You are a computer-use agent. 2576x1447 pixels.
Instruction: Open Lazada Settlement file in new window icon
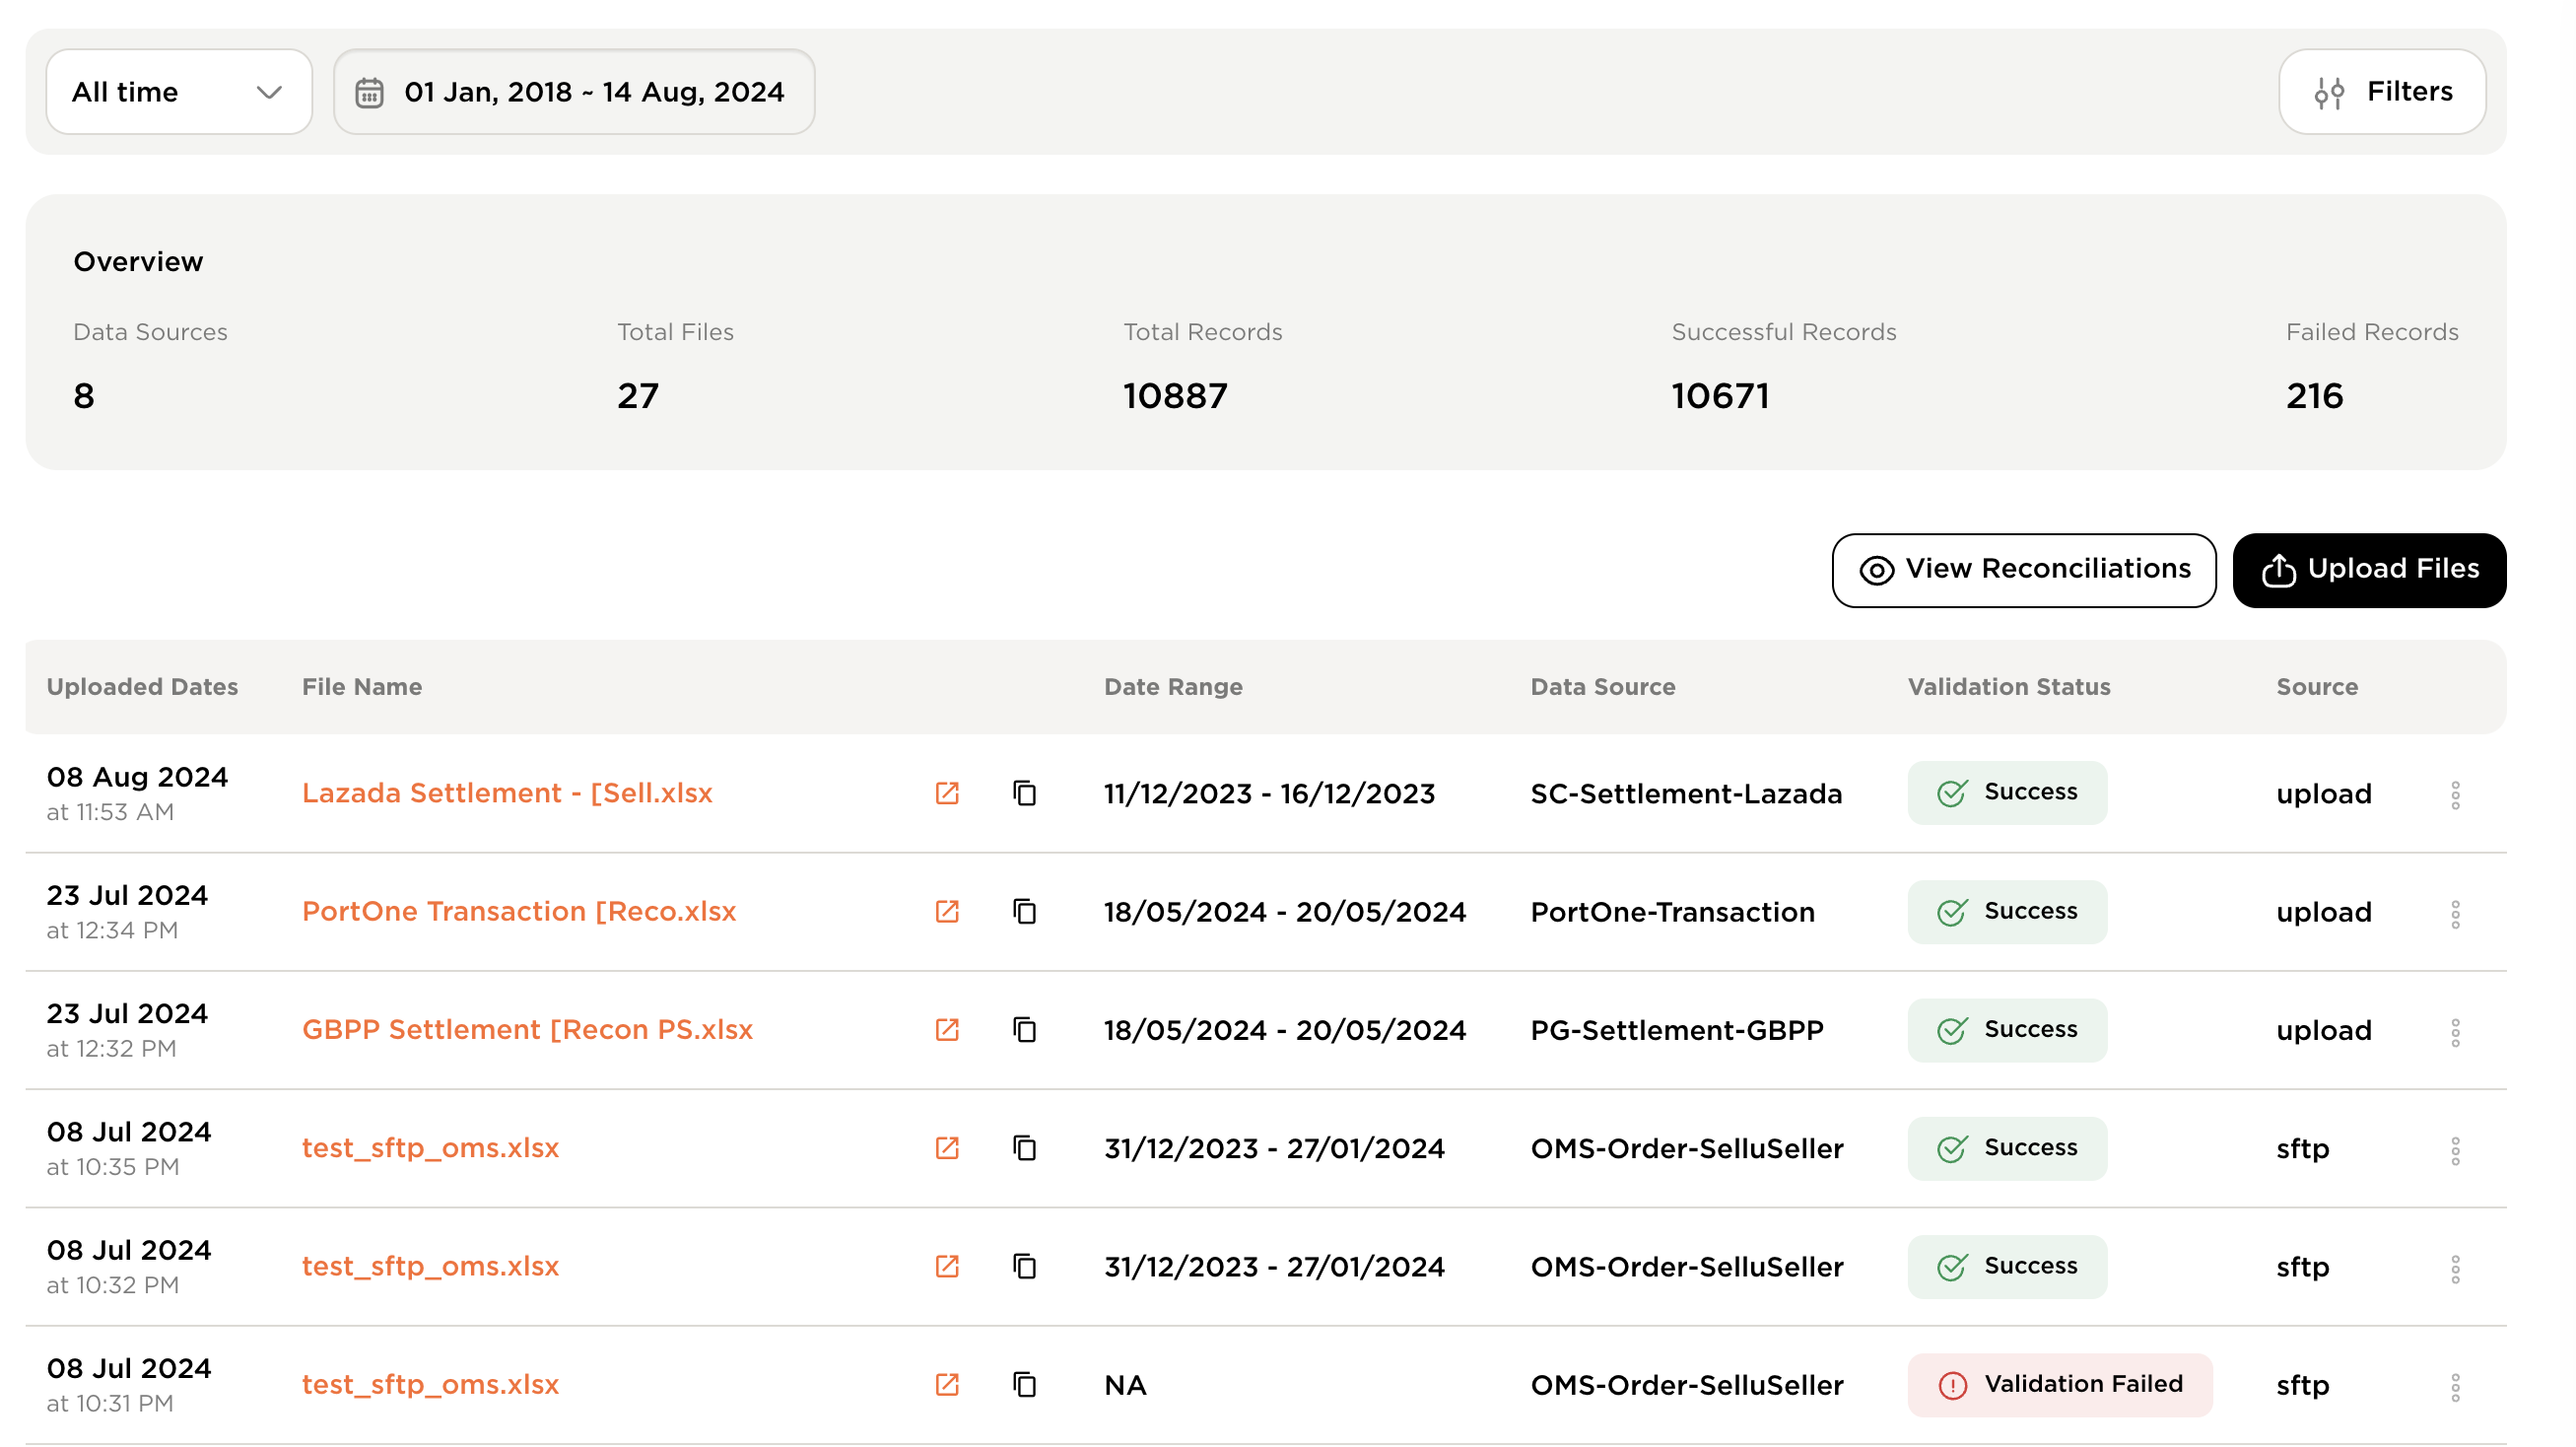coord(946,793)
